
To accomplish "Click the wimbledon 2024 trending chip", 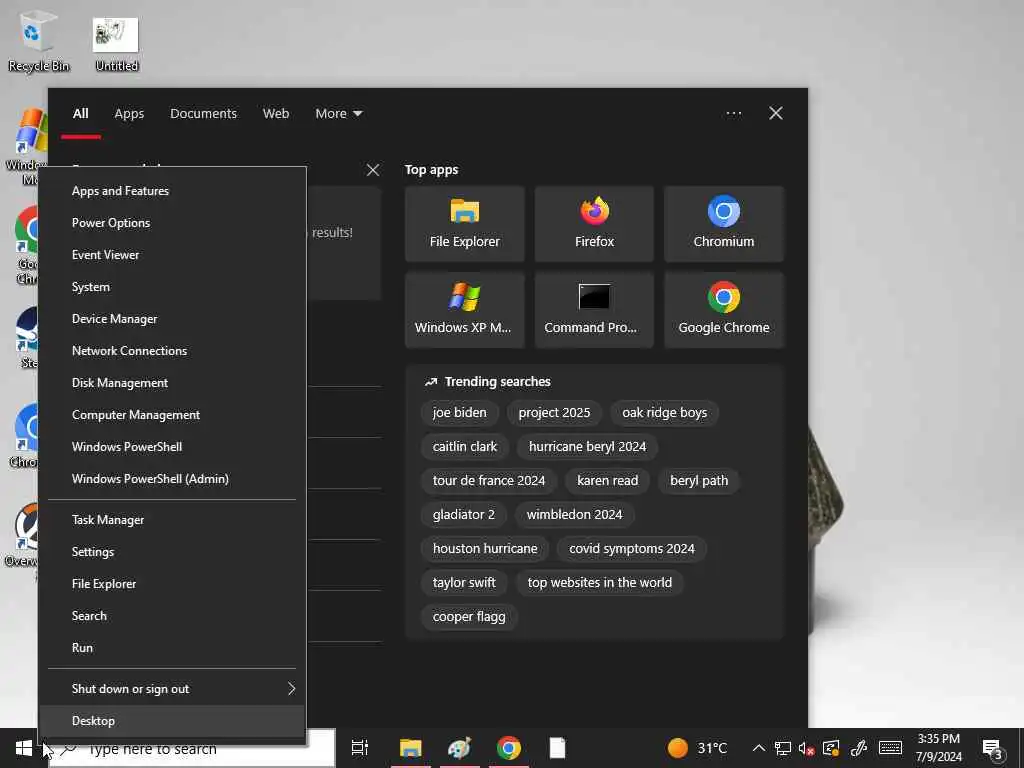I will pyautogui.click(x=575, y=515).
